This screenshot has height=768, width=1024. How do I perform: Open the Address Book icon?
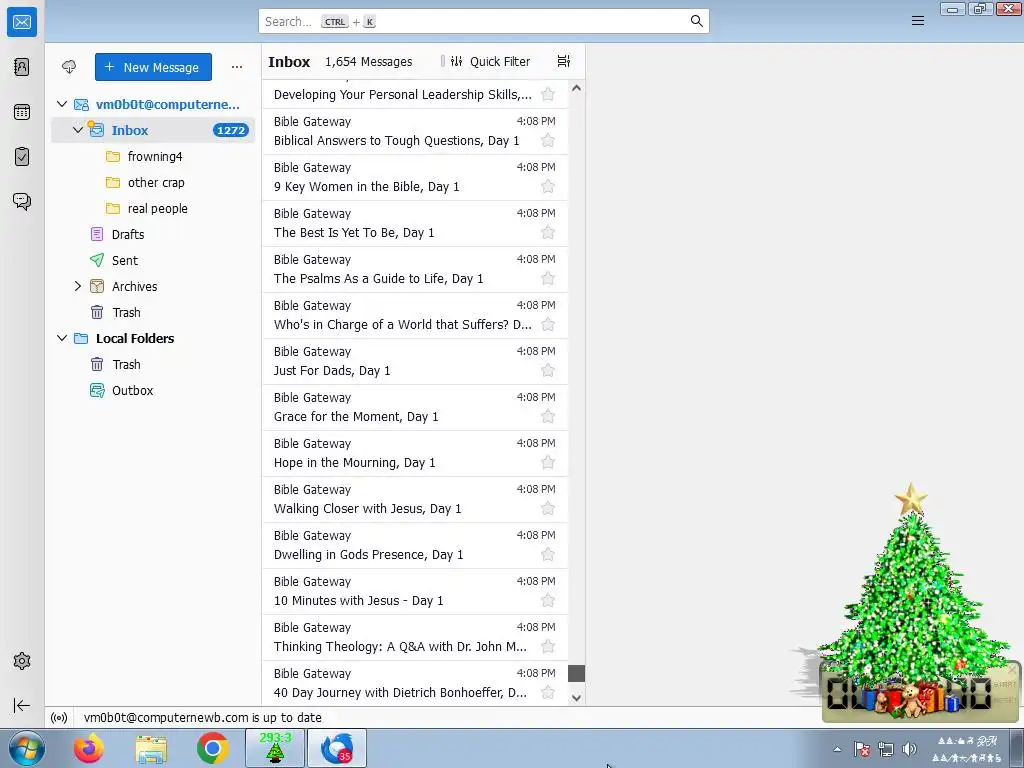(22, 67)
